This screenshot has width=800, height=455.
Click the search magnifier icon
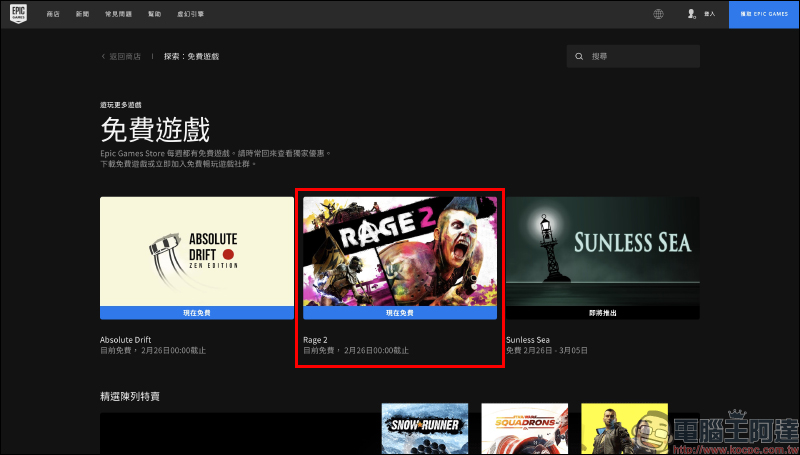(x=580, y=57)
